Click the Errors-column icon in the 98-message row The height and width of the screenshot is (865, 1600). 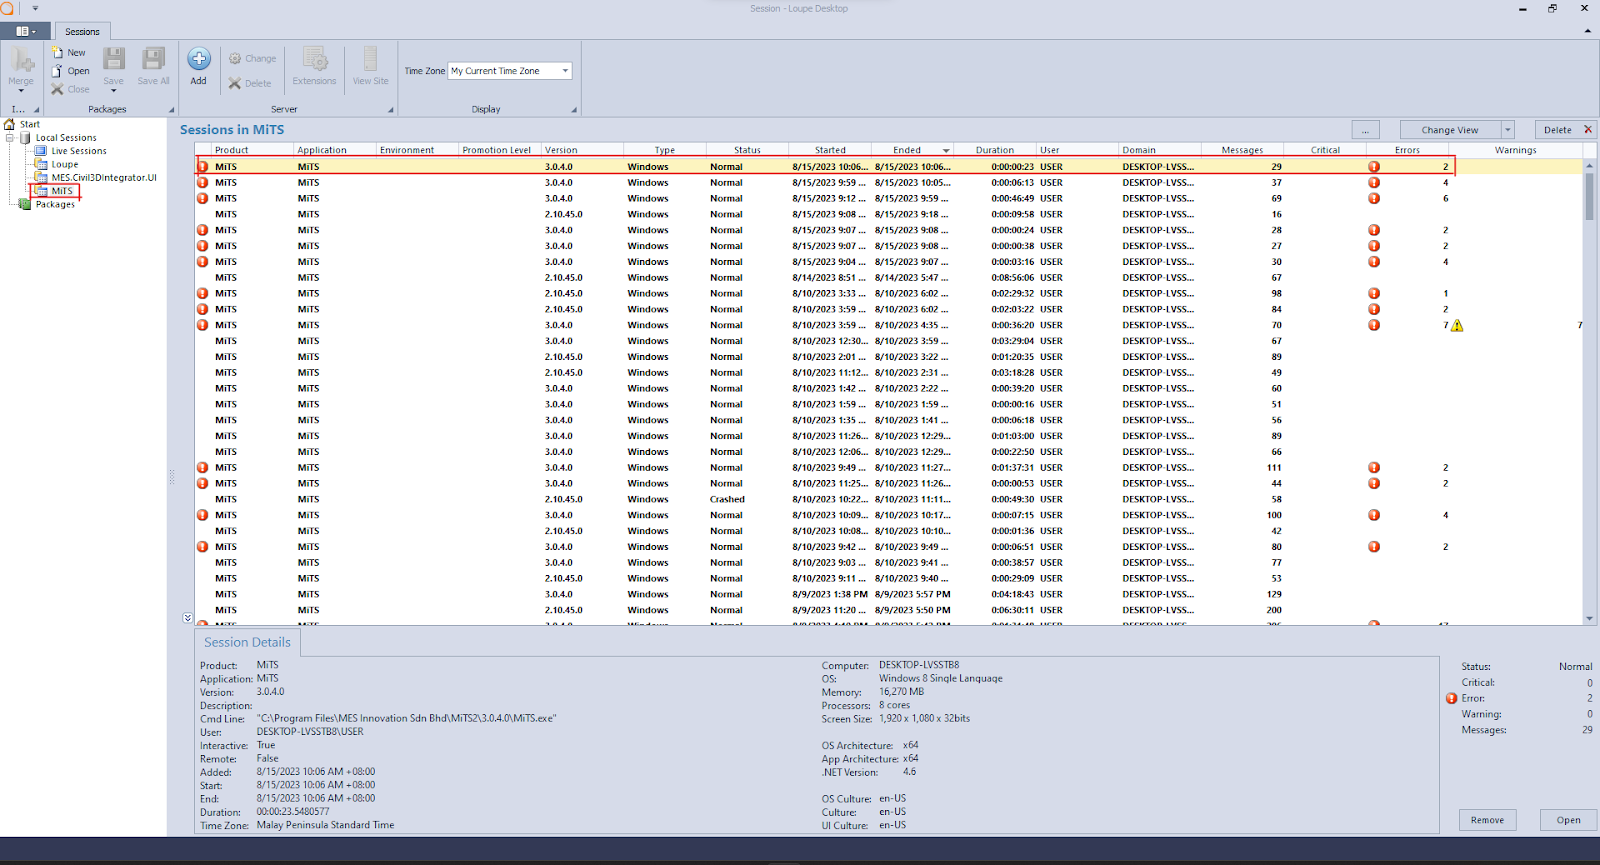coord(1374,294)
